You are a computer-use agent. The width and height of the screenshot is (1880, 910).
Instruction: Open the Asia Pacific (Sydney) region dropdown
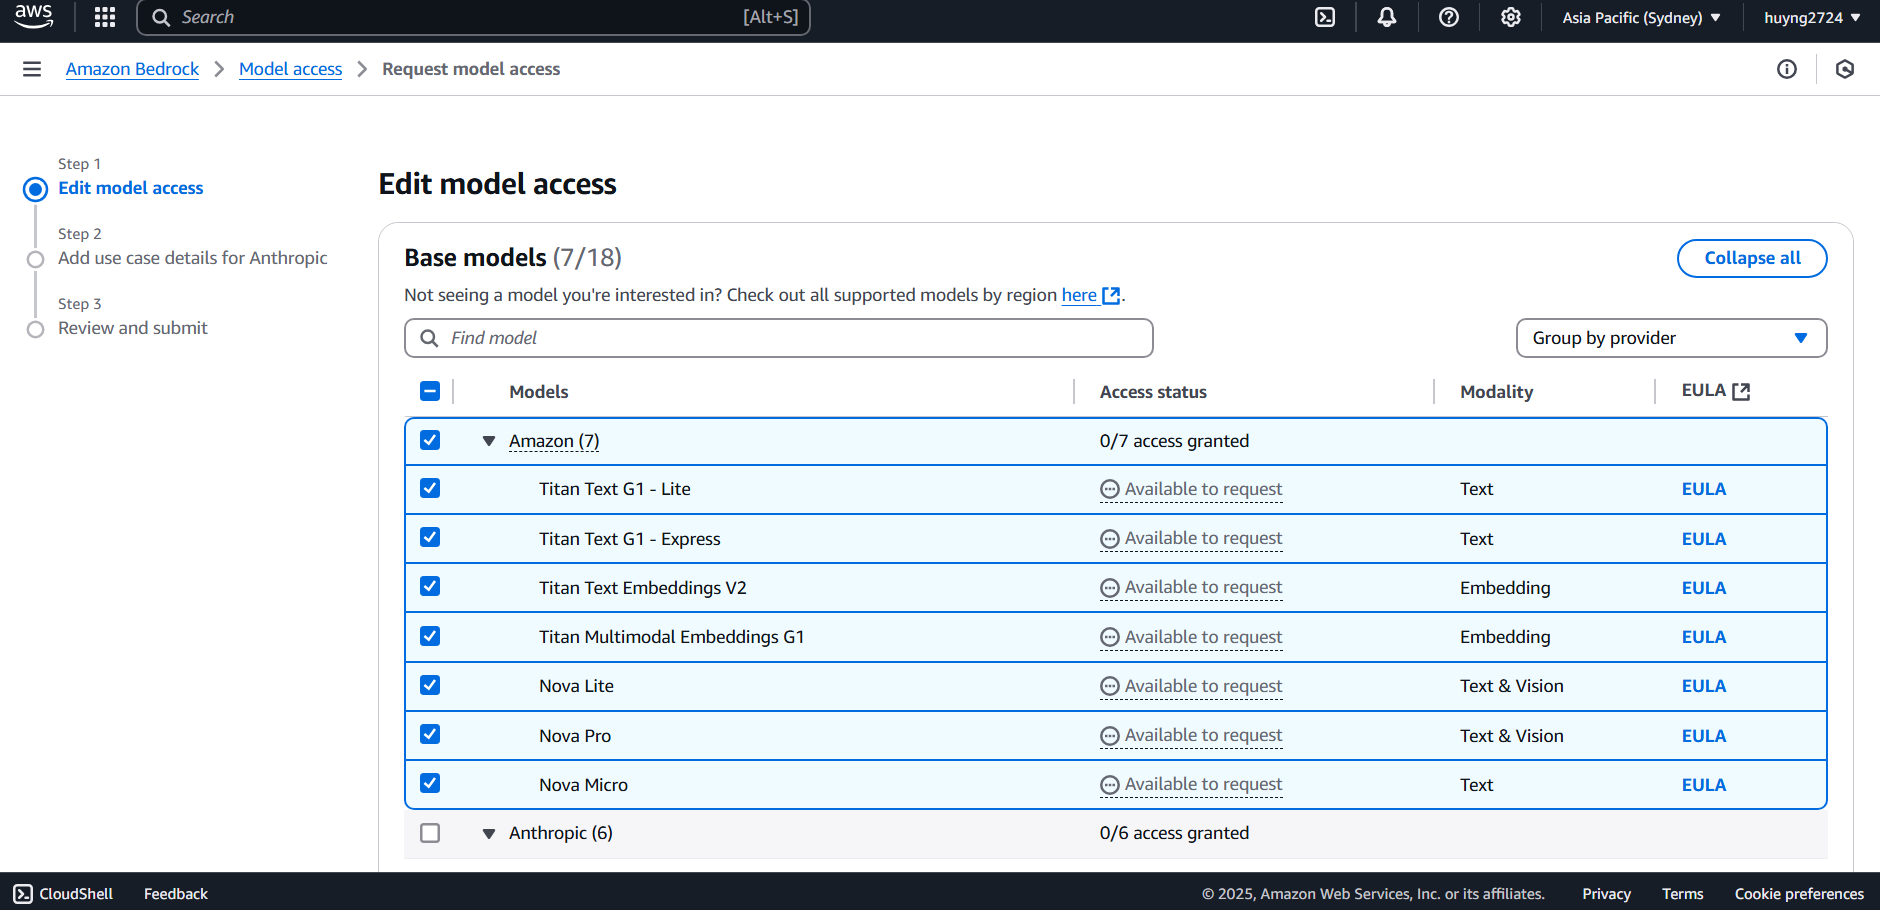click(x=1641, y=17)
